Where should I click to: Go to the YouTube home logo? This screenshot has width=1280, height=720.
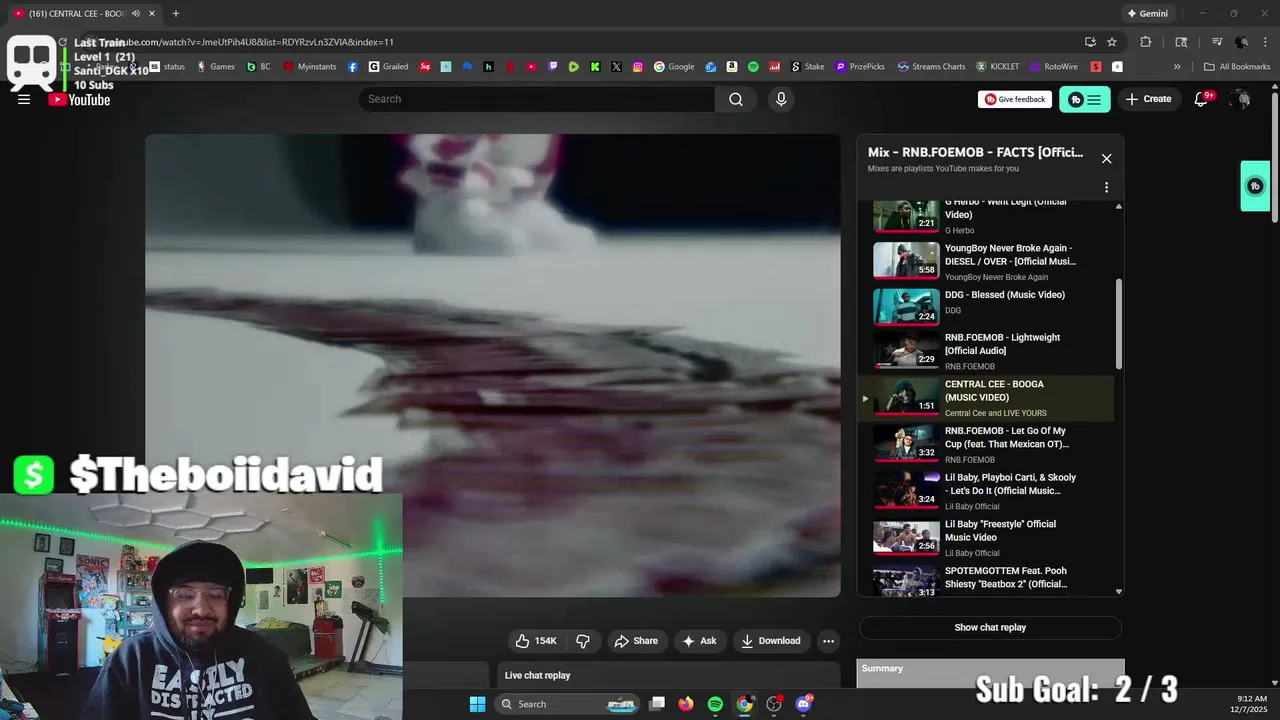click(x=79, y=99)
